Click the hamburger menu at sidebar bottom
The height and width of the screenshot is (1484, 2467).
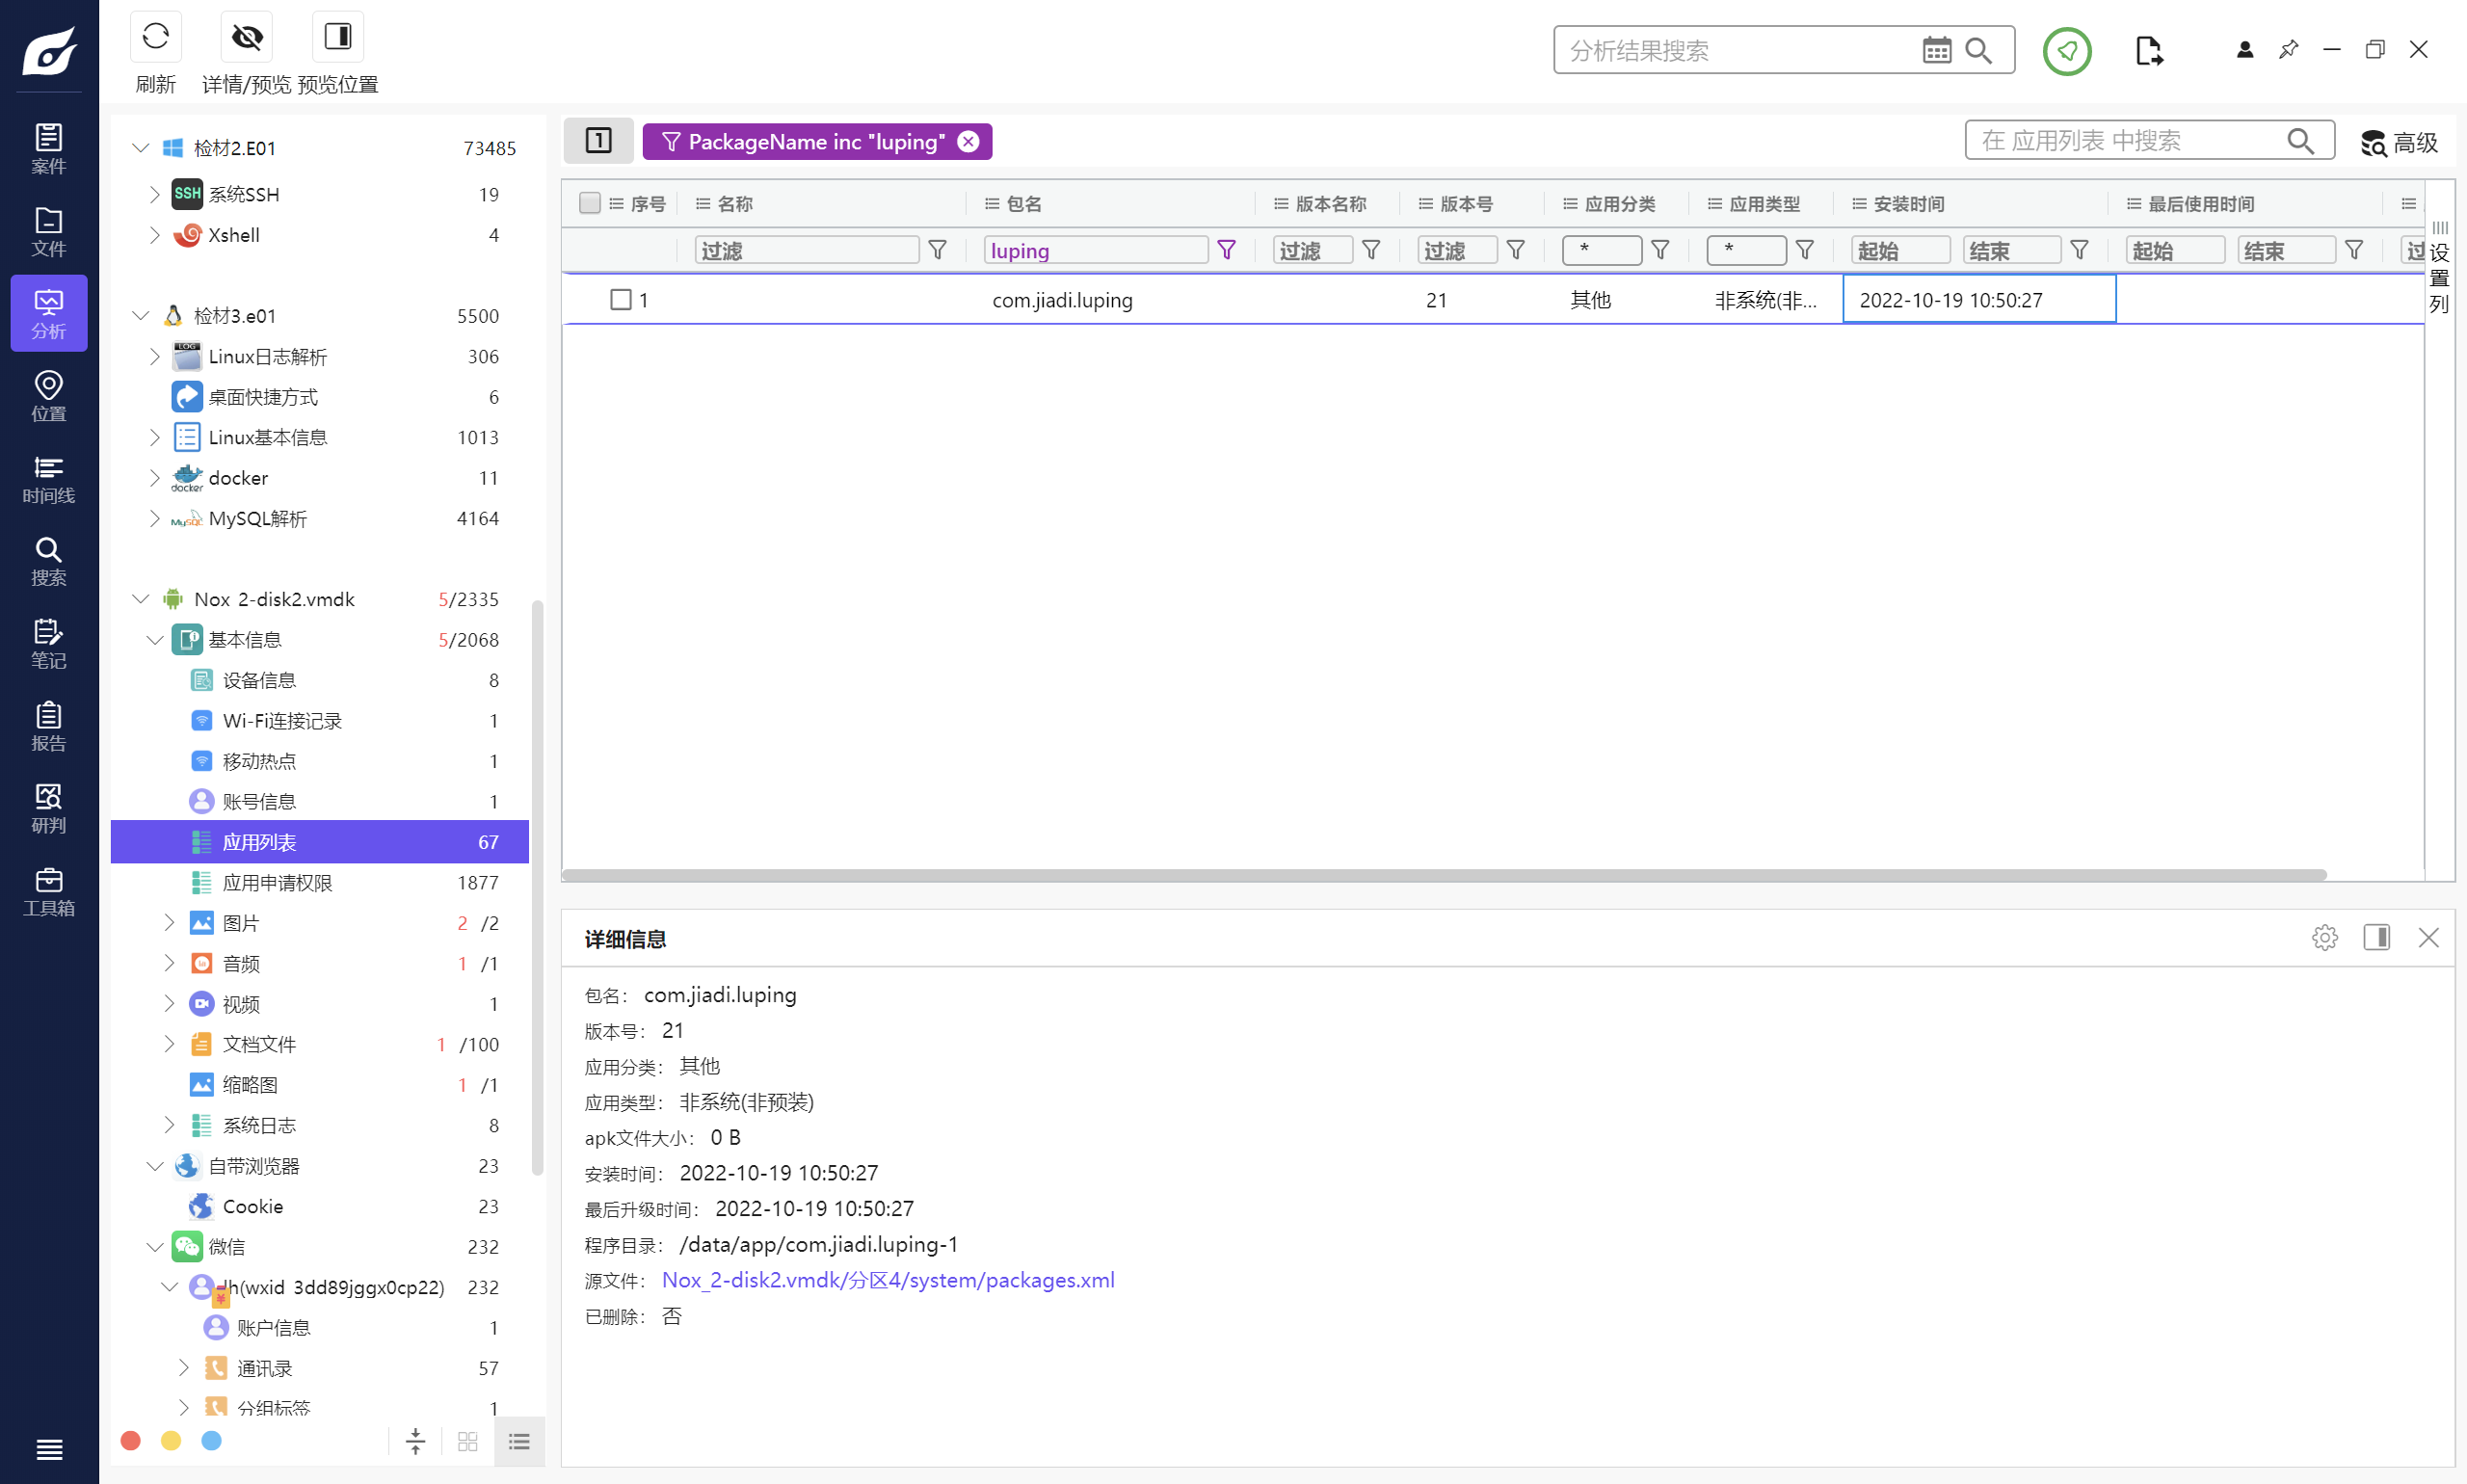tap(49, 1448)
